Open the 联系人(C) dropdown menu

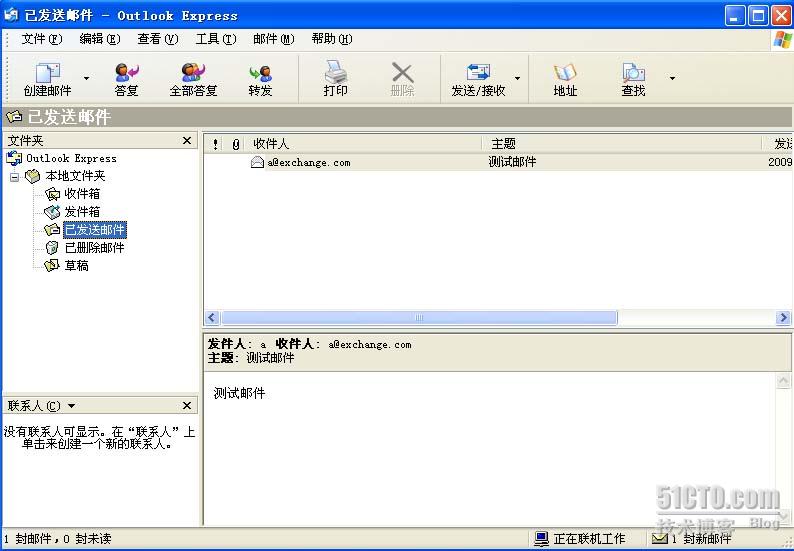click(x=42, y=406)
